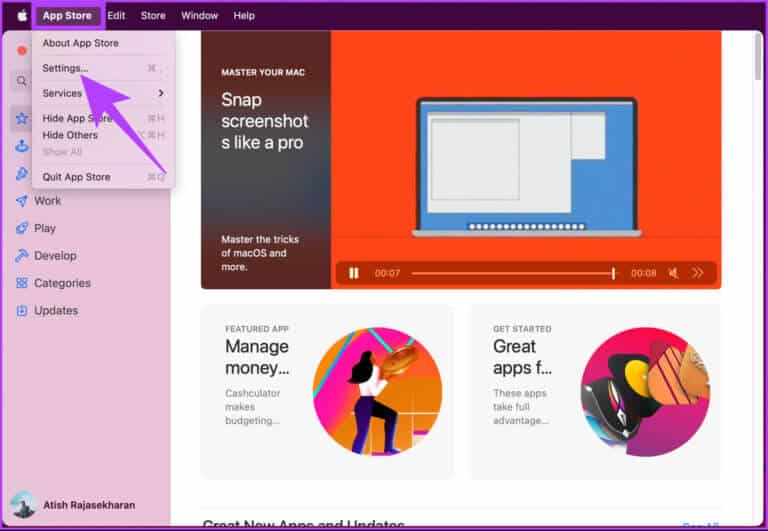This screenshot has height=531, width=768.
Task: Mute the featured video sound
Action: [673, 273]
